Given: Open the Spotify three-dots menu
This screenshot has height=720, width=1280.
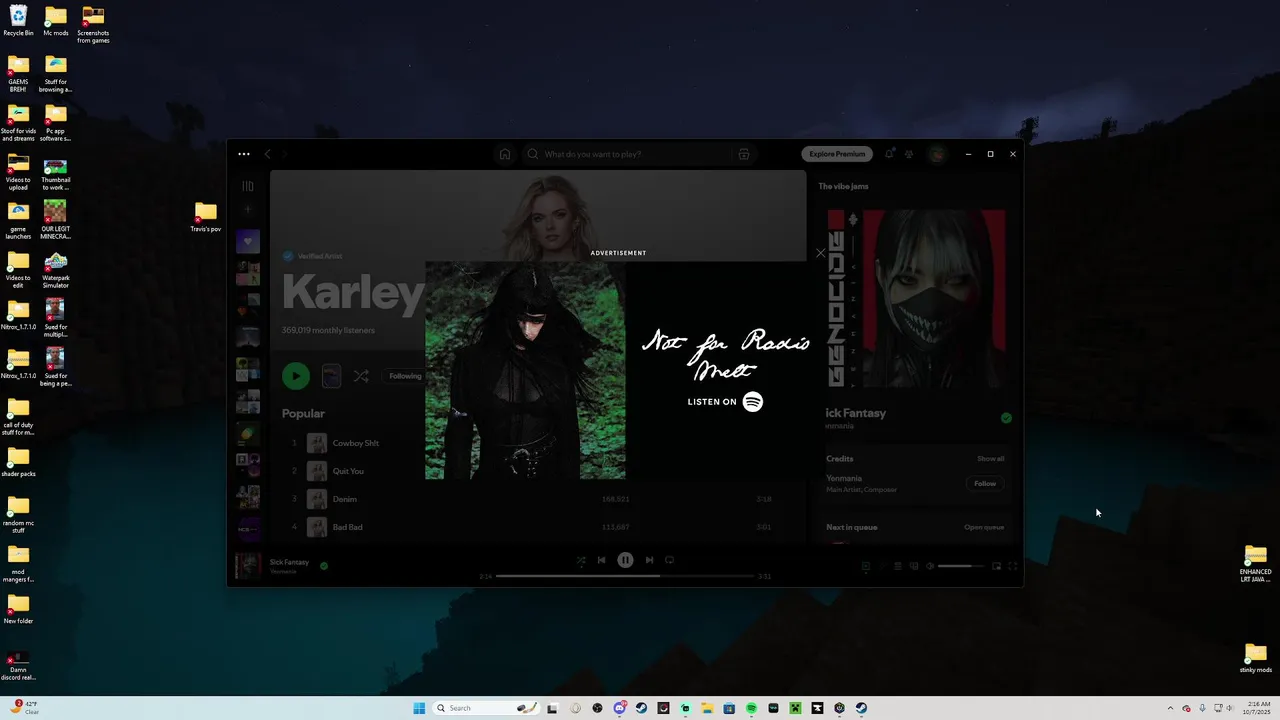Looking at the screenshot, I should tap(244, 154).
